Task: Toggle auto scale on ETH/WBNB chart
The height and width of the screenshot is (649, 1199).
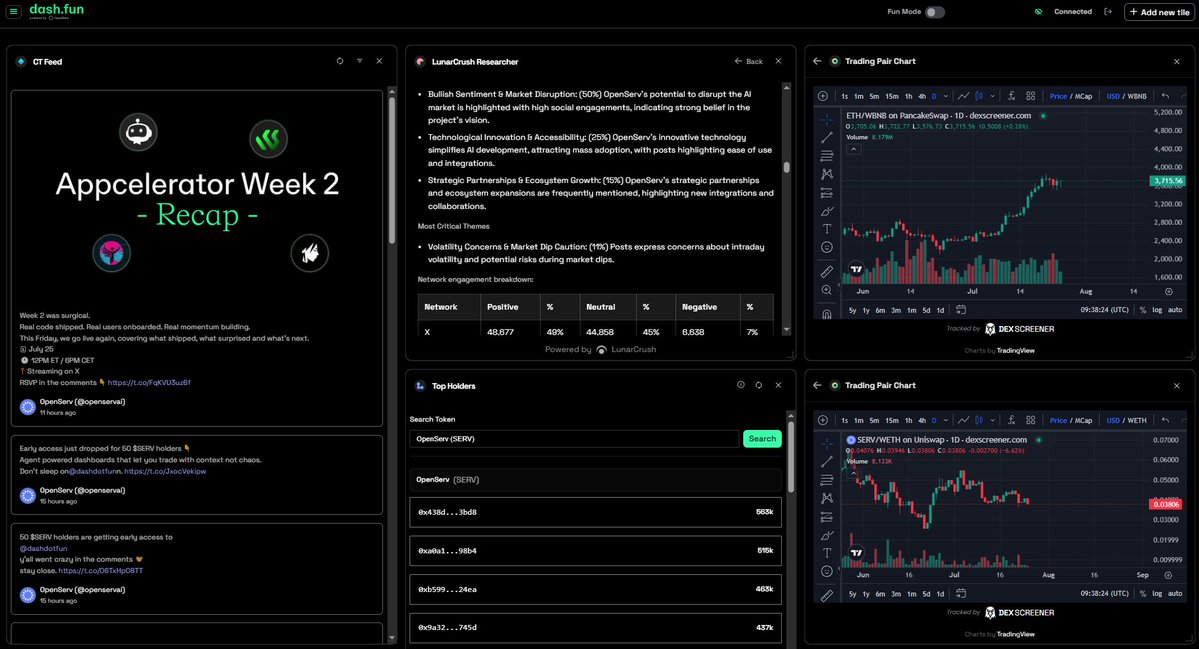Action: (1175, 310)
